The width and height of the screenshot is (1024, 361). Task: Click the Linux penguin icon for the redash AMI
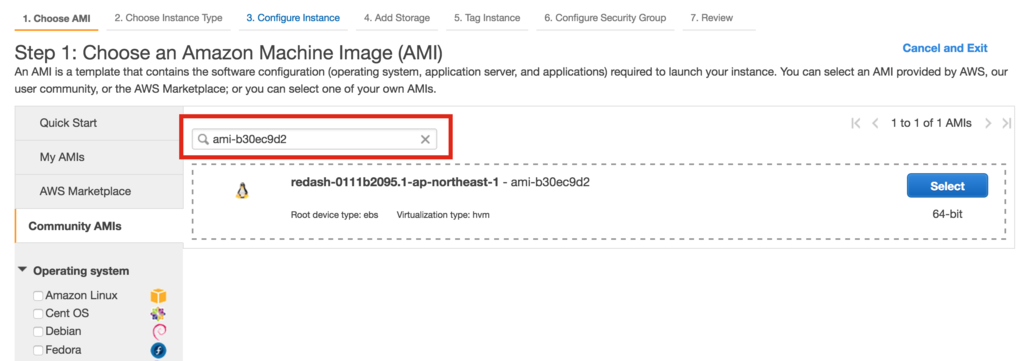pos(242,191)
